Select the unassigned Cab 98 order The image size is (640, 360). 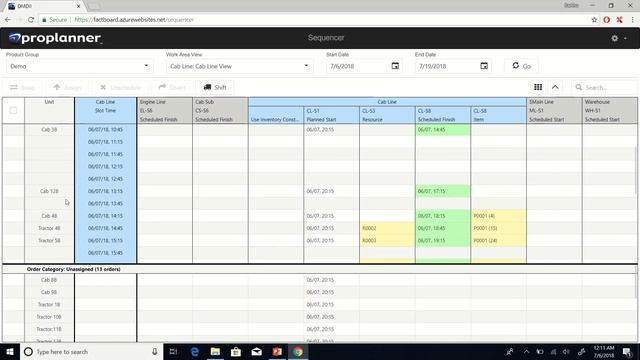point(49,292)
